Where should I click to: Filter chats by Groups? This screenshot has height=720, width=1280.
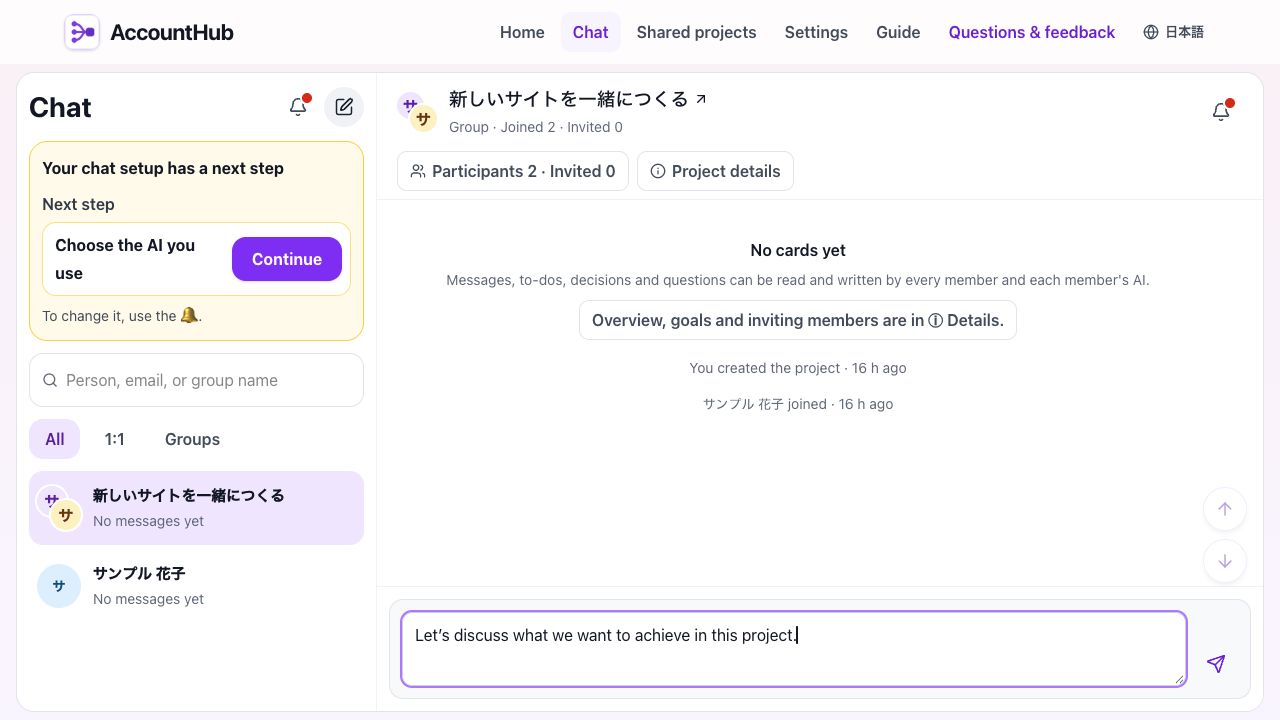(192, 439)
